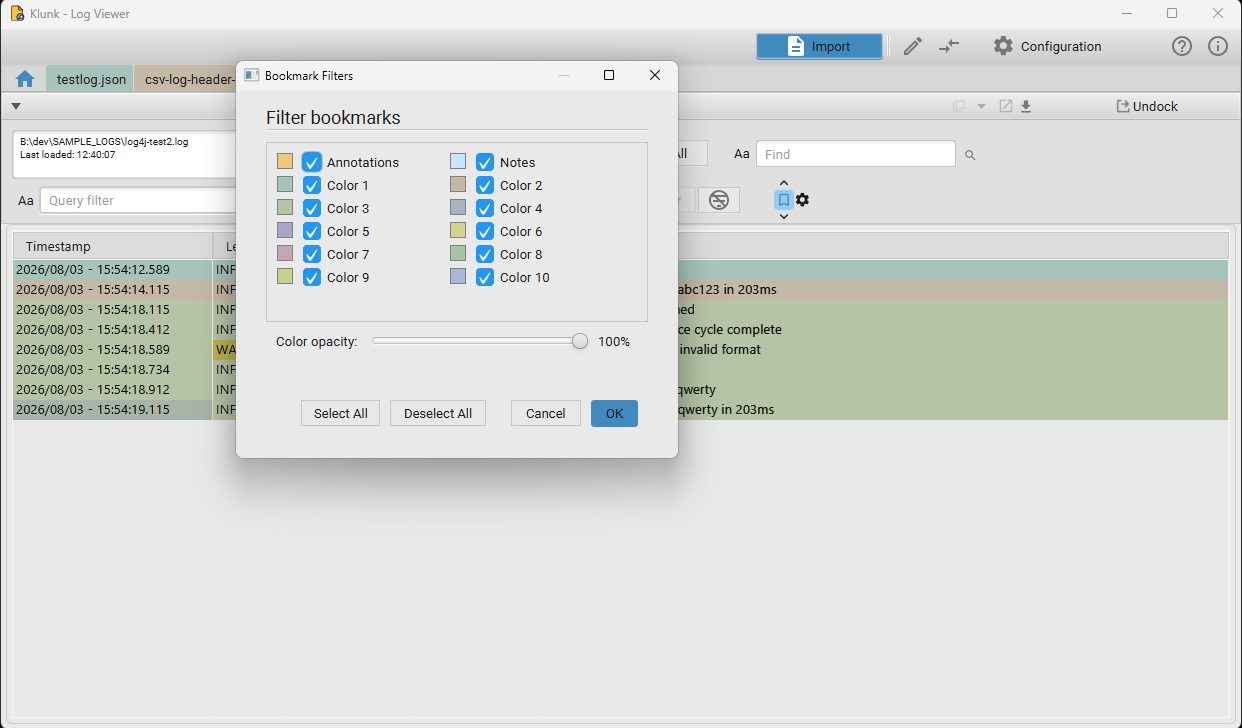Click the Color 5 purple swatch
Screen dimensions: 1242x728
(x=285, y=230)
